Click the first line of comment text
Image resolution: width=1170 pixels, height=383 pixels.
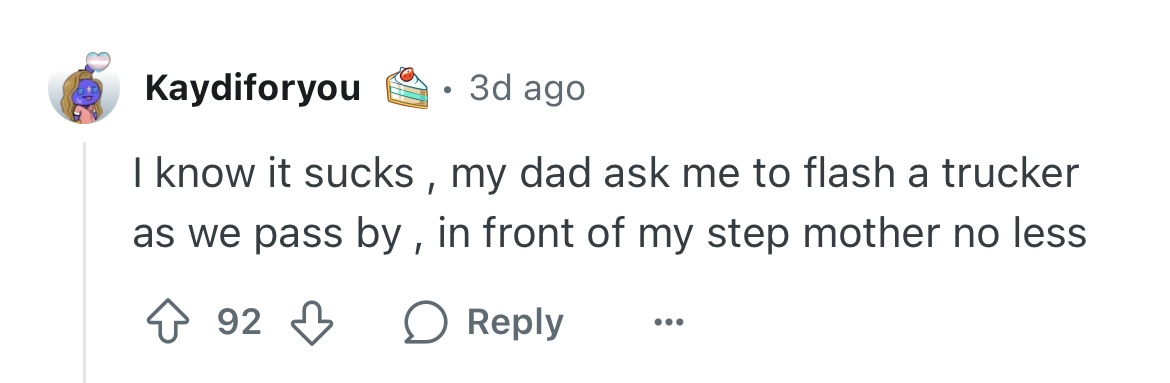605,174
